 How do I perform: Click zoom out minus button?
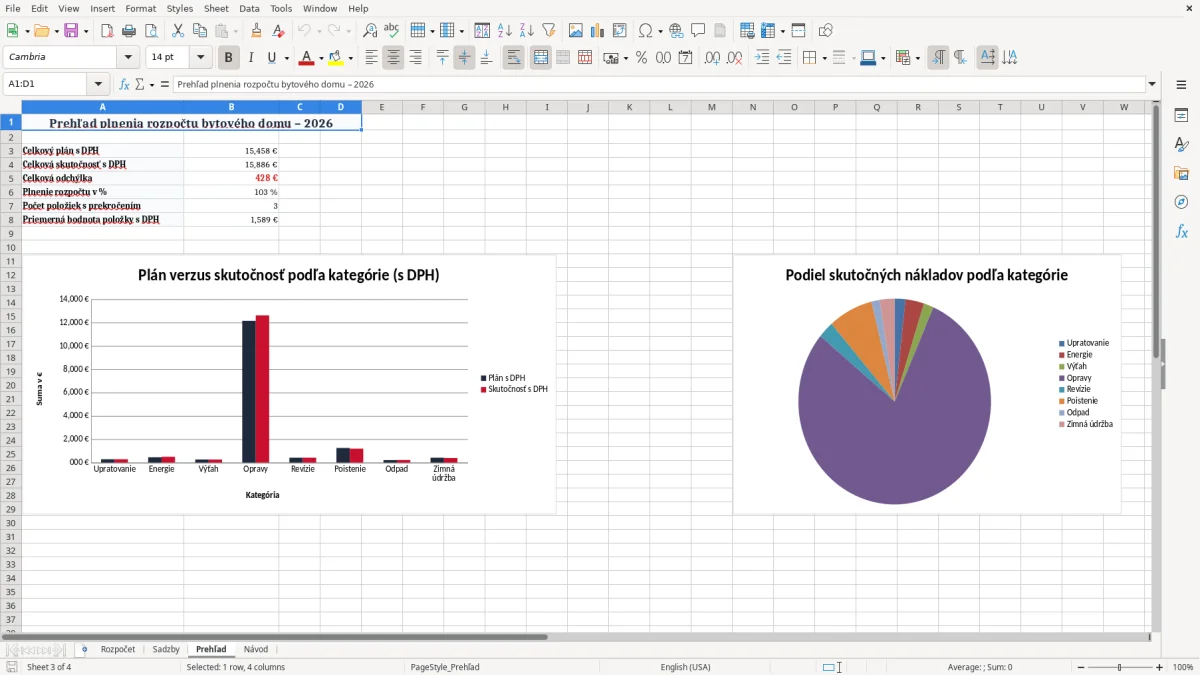[x=1081, y=667]
